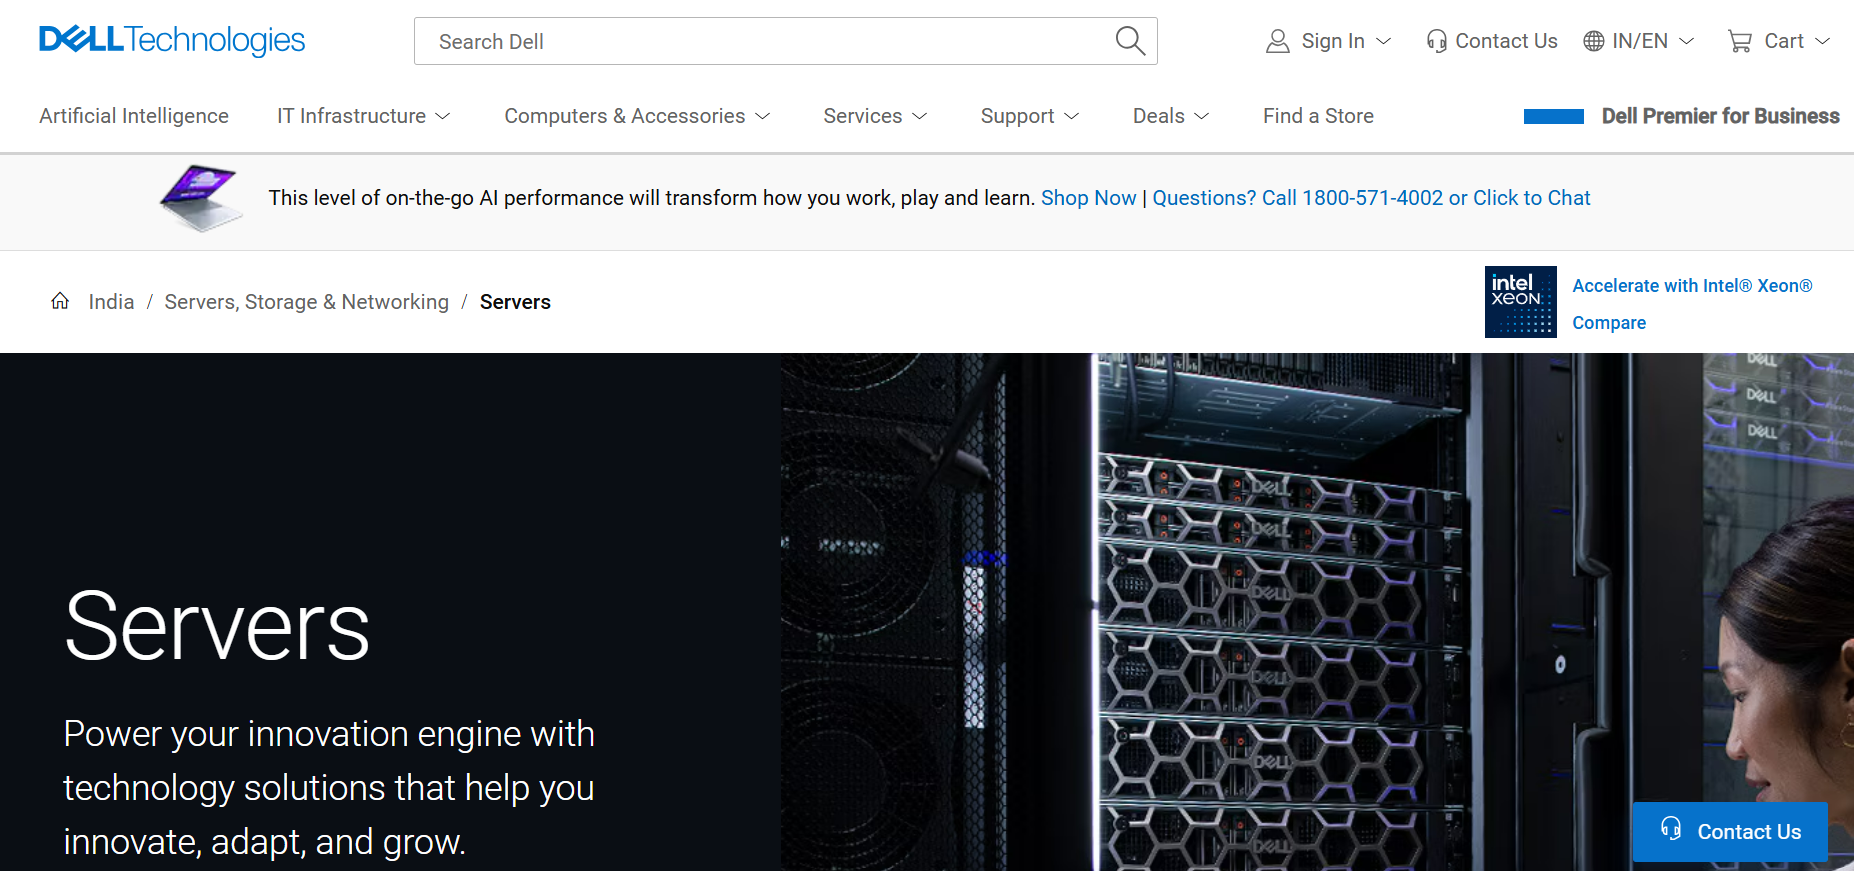Screen dimensions: 1854x871
Task: Click the home icon in breadcrumb
Action: pos(60,301)
